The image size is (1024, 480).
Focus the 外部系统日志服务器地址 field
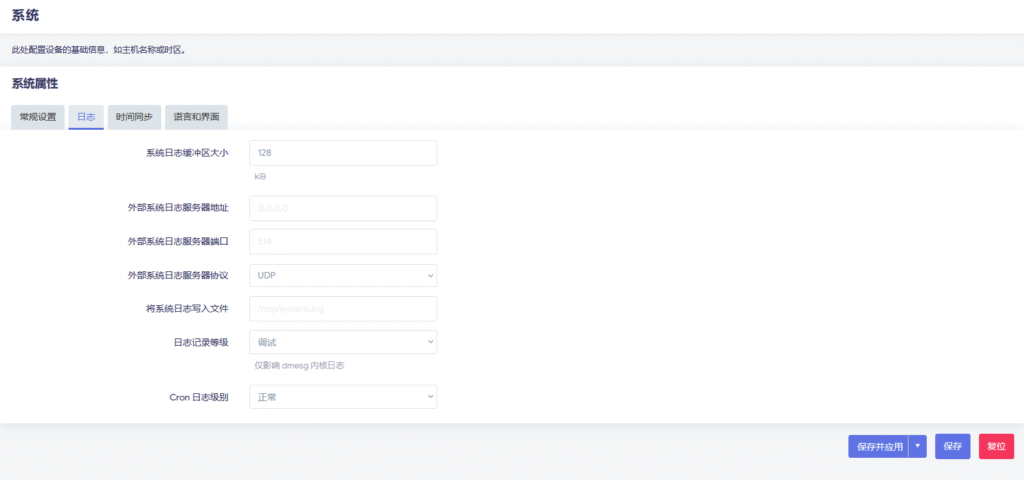click(343, 208)
